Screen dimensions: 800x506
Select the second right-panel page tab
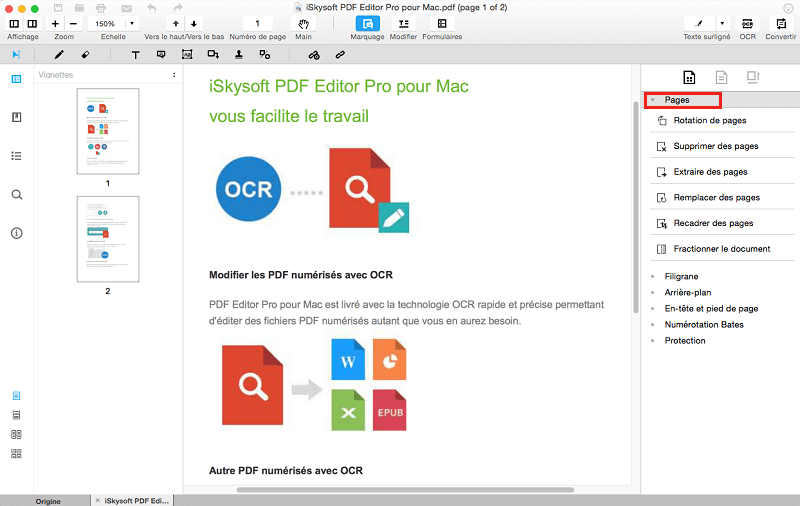[721, 77]
